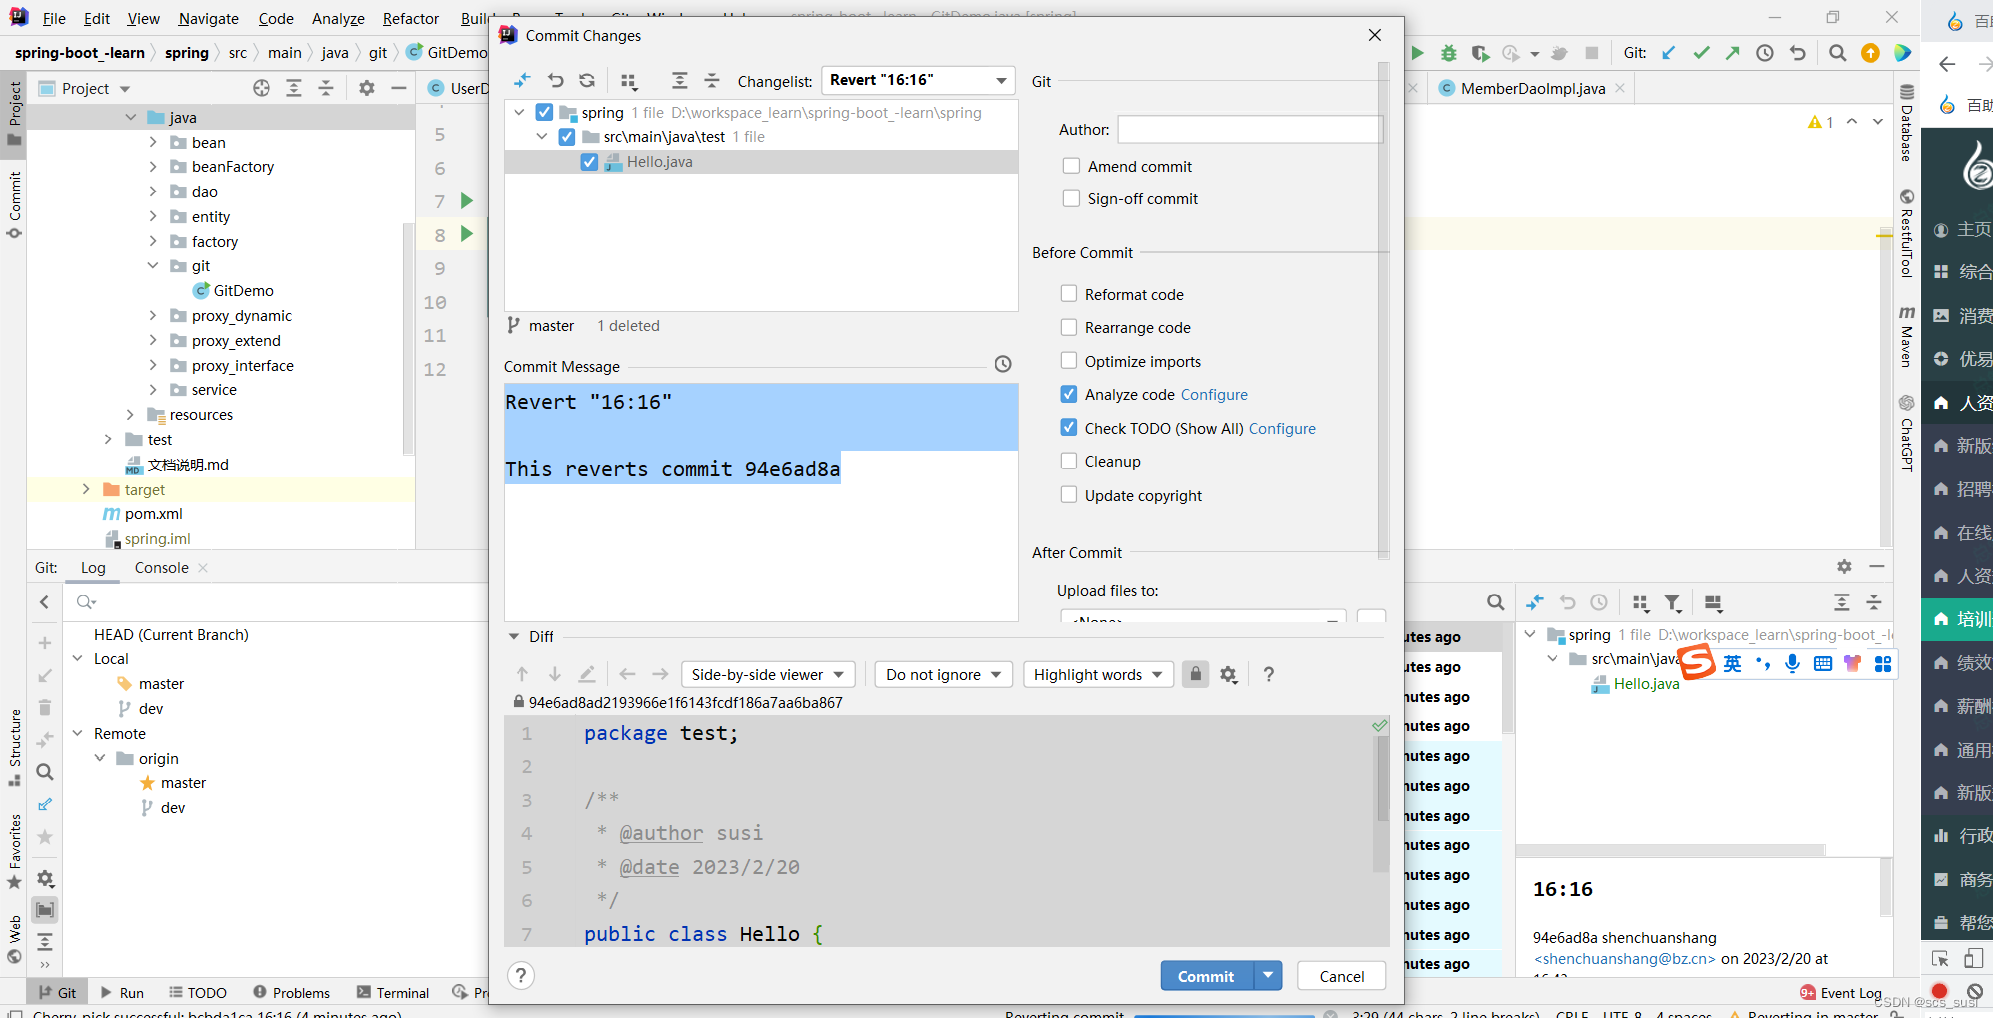The width and height of the screenshot is (1993, 1018).
Task: Open Do not ignore dropdown
Action: pyautogui.click(x=944, y=674)
